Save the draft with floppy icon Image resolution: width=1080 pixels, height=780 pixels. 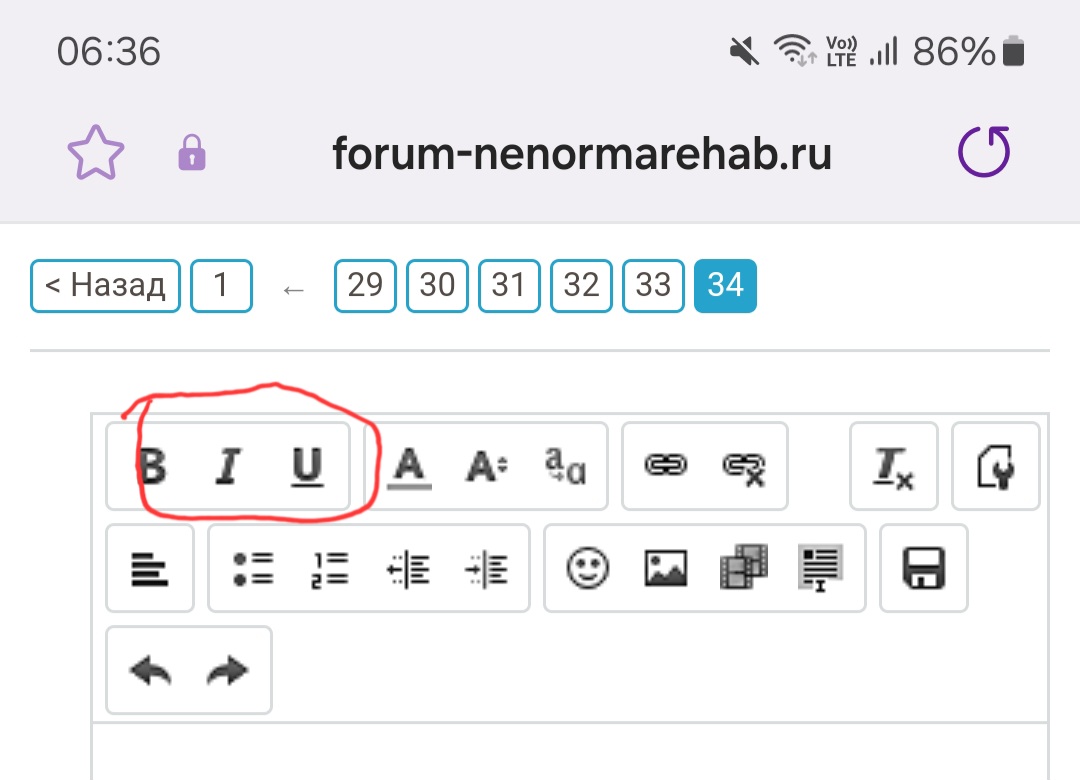click(923, 568)
